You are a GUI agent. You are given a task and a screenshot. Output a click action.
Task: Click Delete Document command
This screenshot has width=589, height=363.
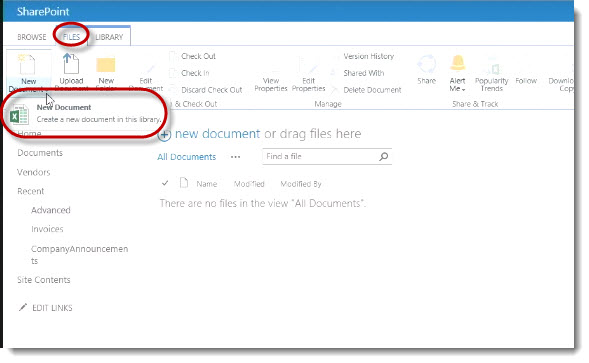point(372,90)
